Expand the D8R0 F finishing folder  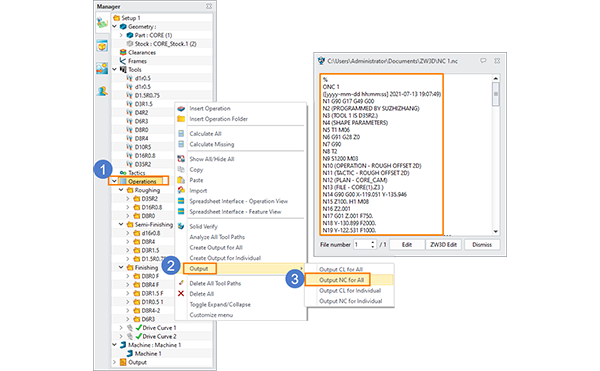(x=128, y=276)
